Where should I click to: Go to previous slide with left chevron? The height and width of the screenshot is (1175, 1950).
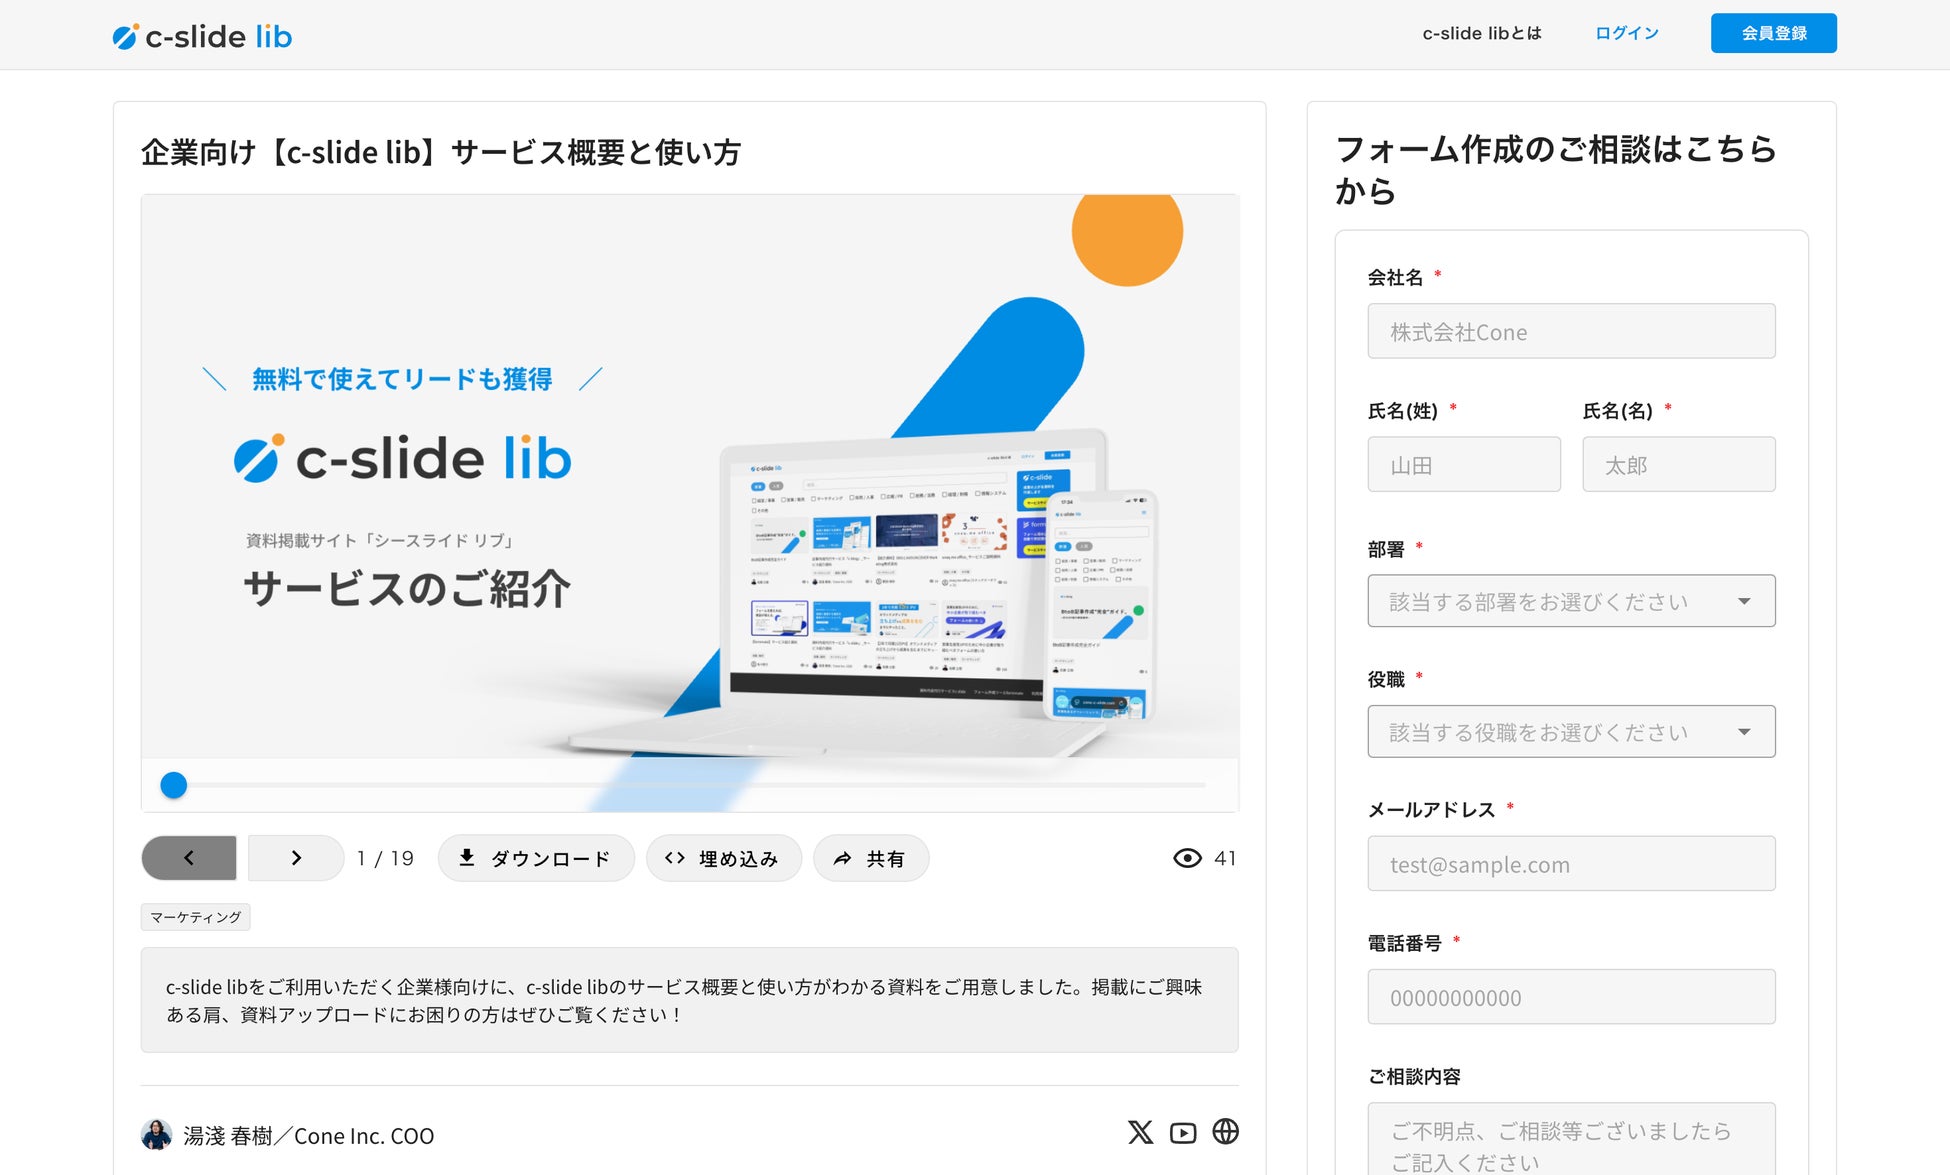(x=189, y=858)
